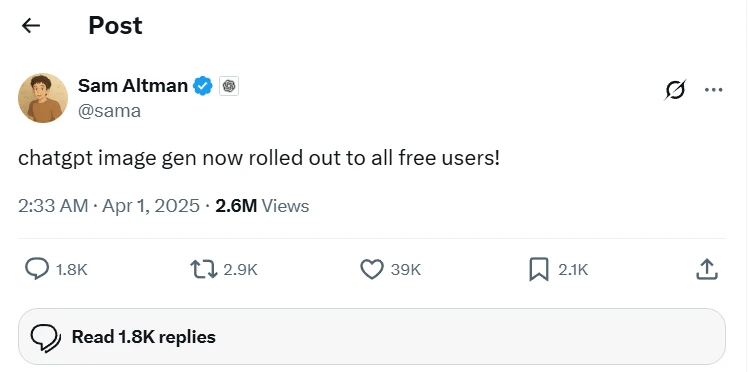View the 2.6M Views analytics
This screenshot has width=748, height=372.
(262, 206)
